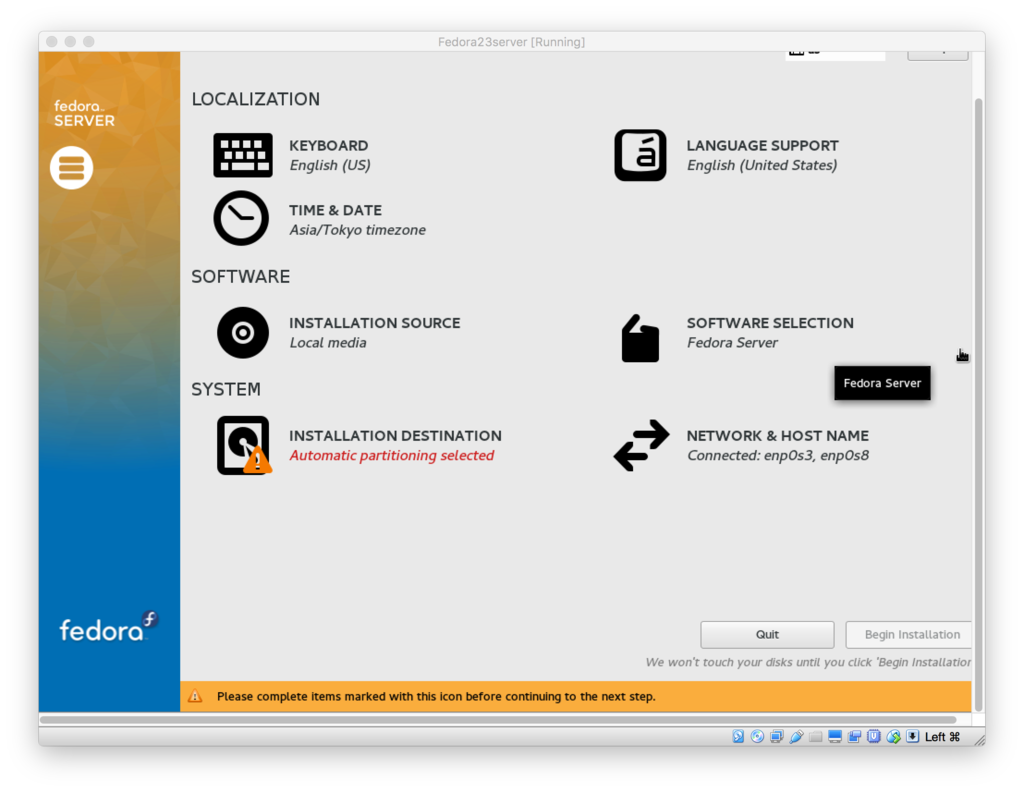Click the VirtualBox keyboard capture arrow icon
This screenshot has height=792, width=1024.
point(912,737)
